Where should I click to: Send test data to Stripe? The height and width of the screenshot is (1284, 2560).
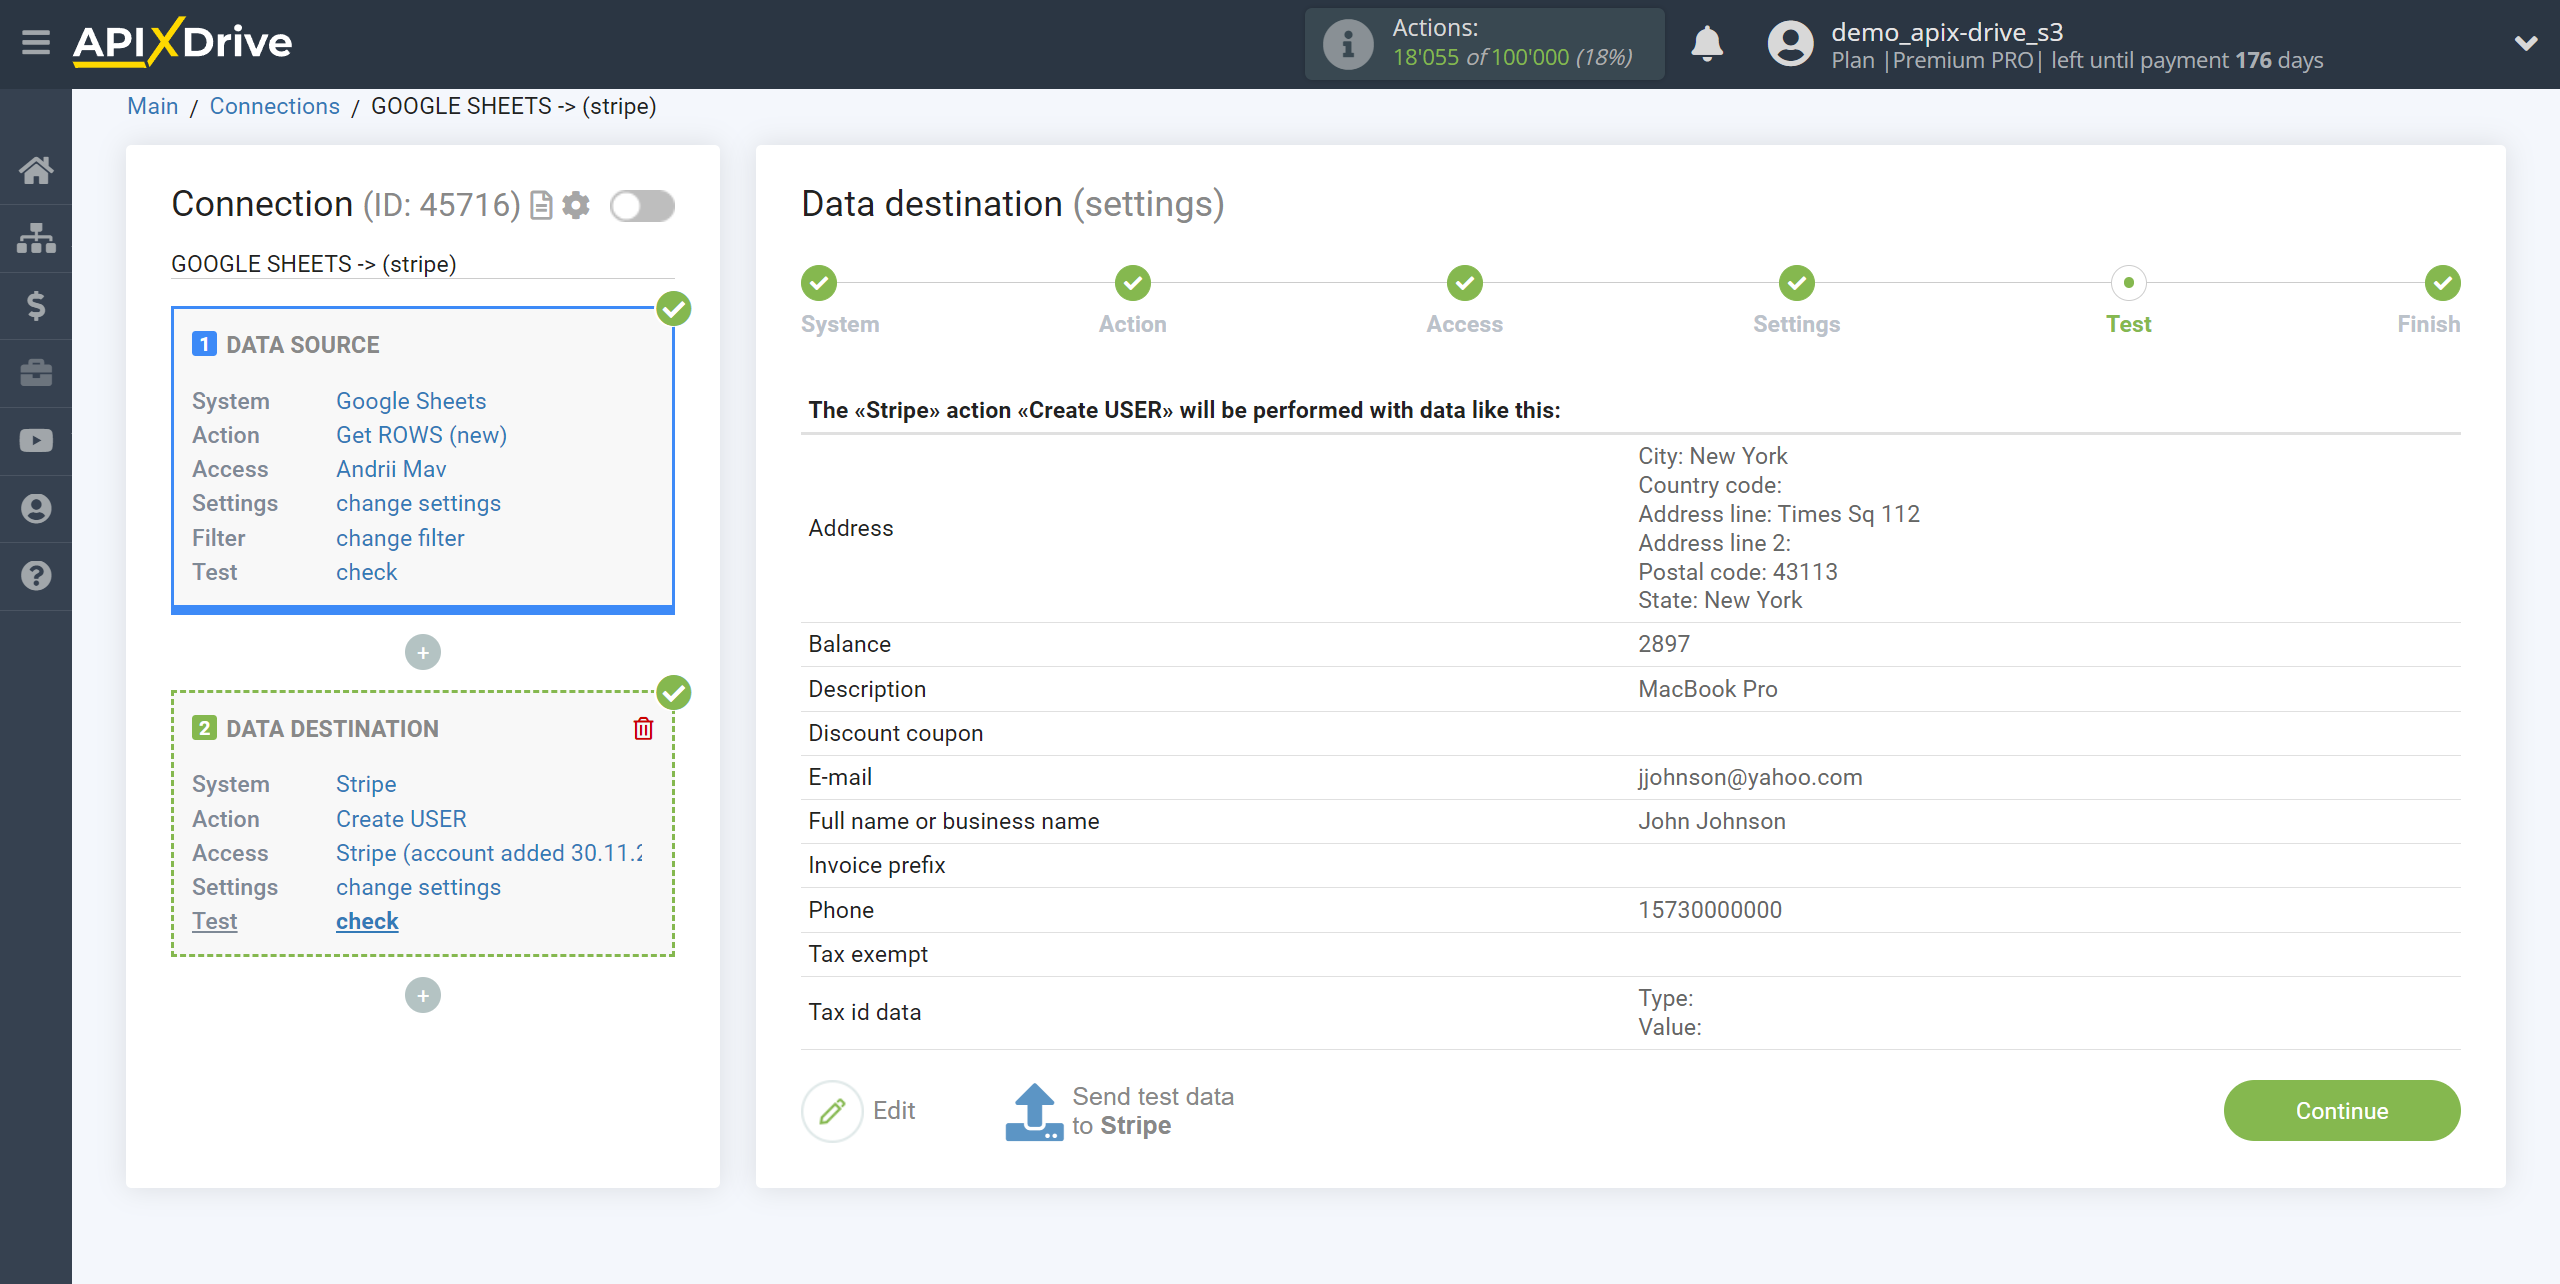coord(1120,1111)
